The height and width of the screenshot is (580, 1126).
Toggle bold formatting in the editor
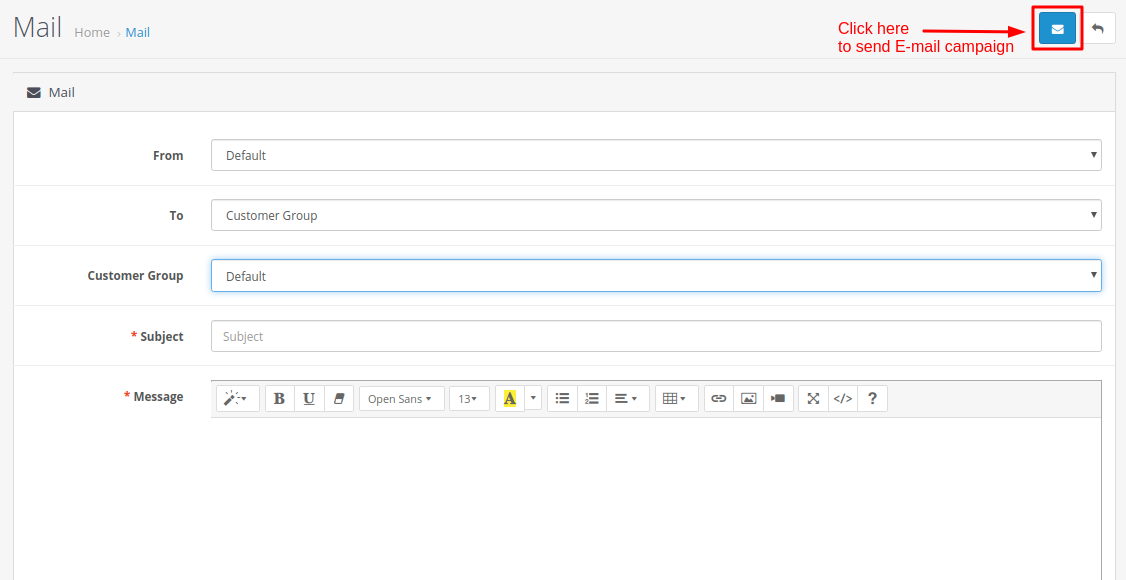coord(279,398)
